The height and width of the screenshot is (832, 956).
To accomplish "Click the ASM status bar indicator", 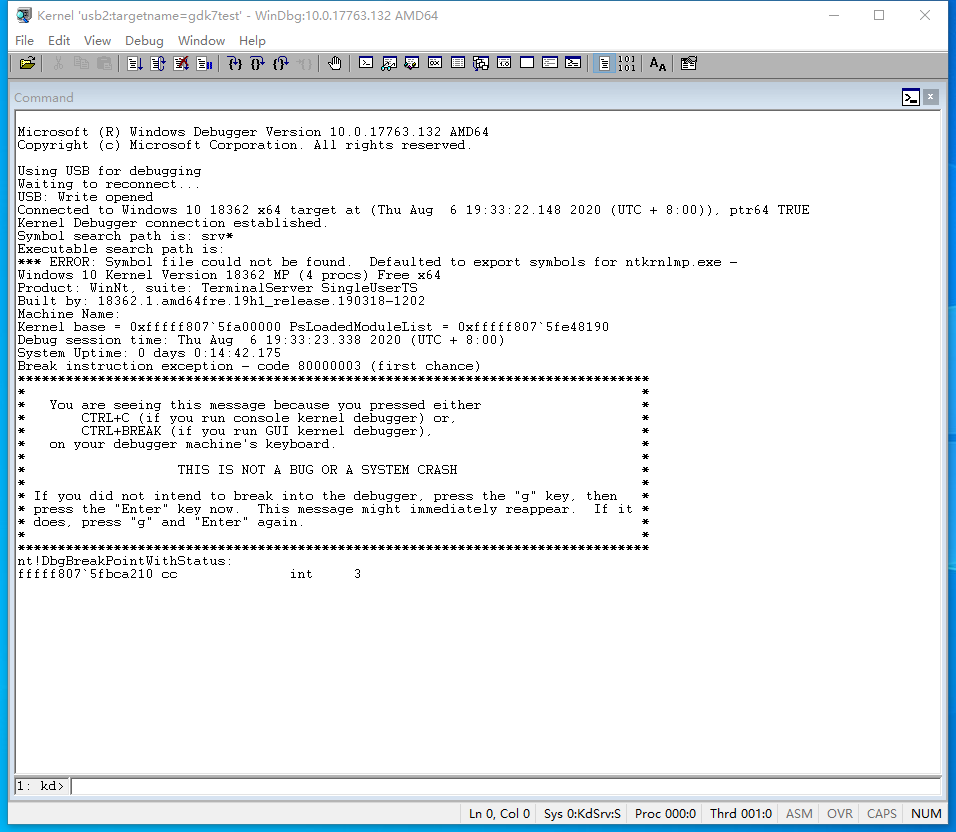I will (799, 814).
